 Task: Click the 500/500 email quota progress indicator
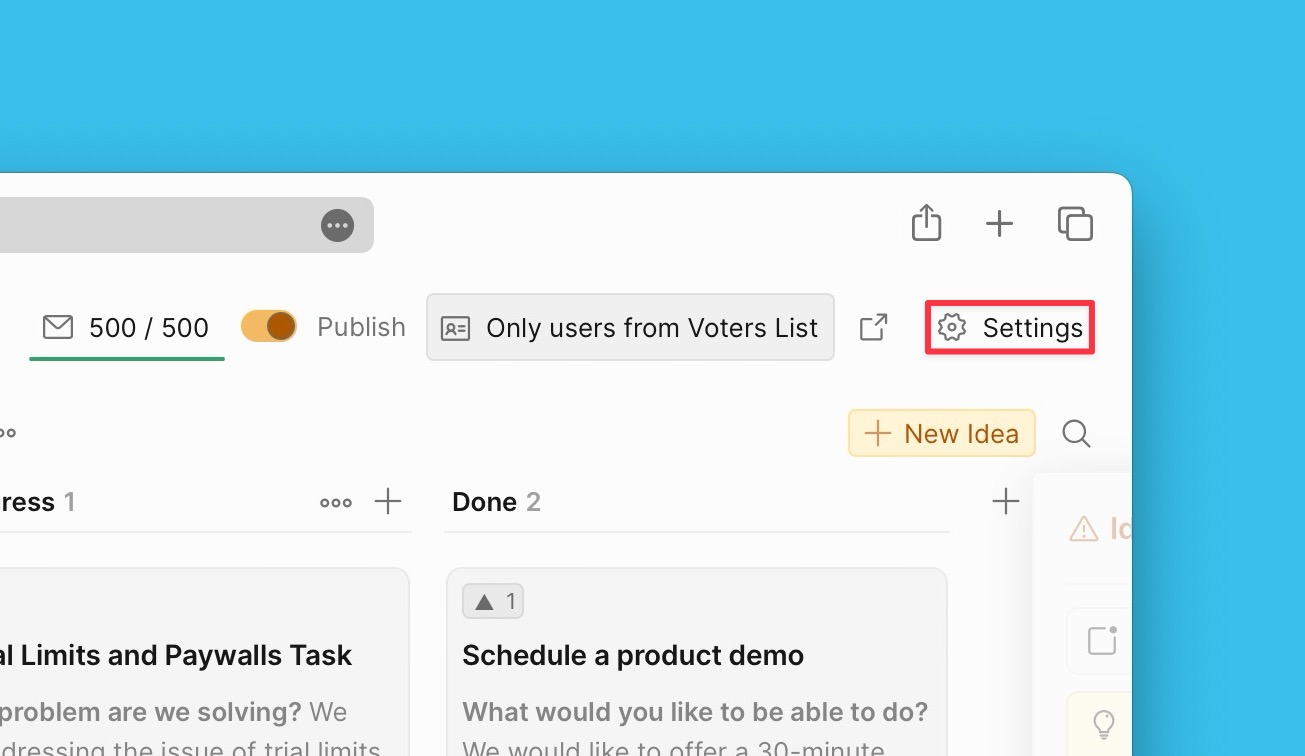[x=148, y=327]
